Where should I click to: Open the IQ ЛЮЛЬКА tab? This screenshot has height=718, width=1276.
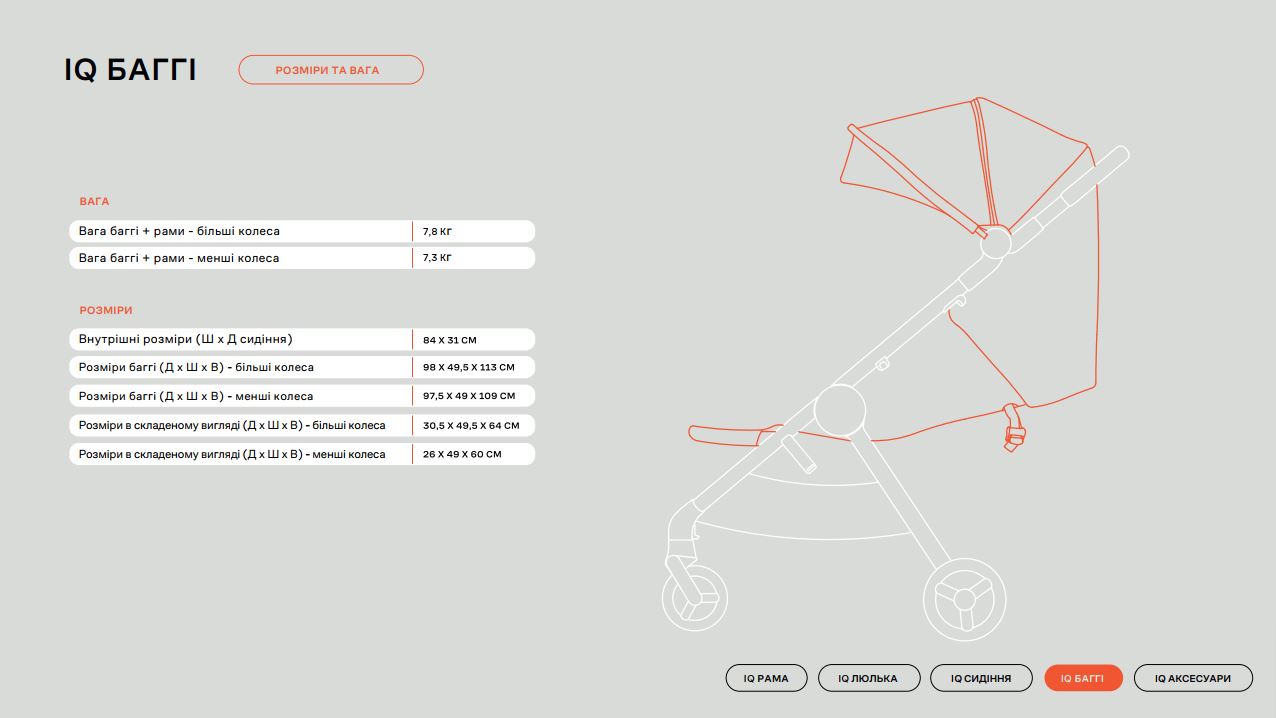[x=867, y=678]
